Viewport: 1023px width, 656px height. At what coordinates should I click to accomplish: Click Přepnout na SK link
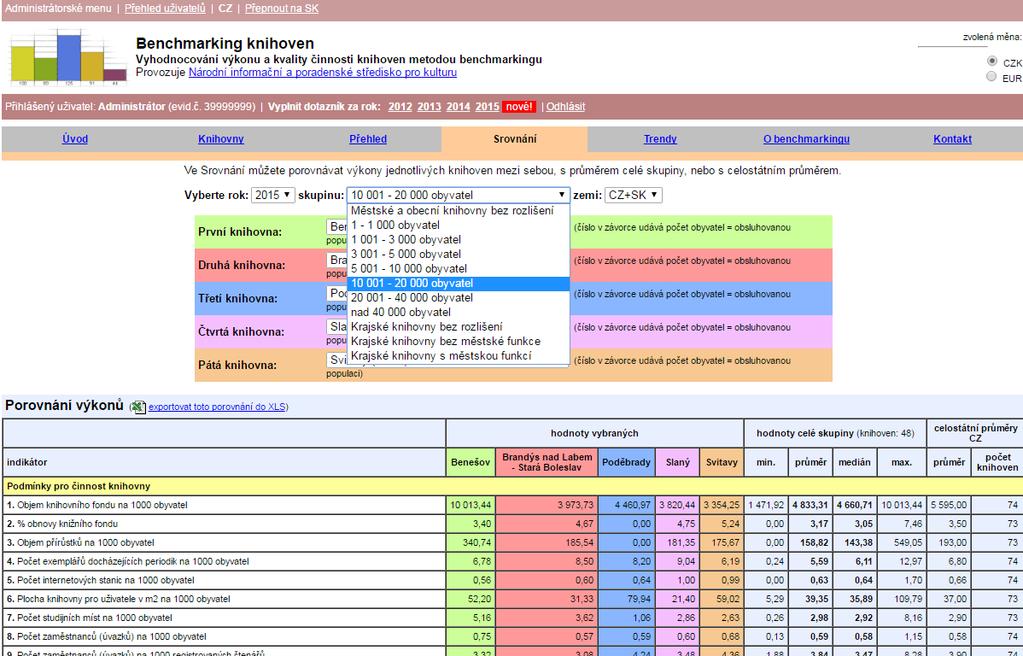pos(282,8)
